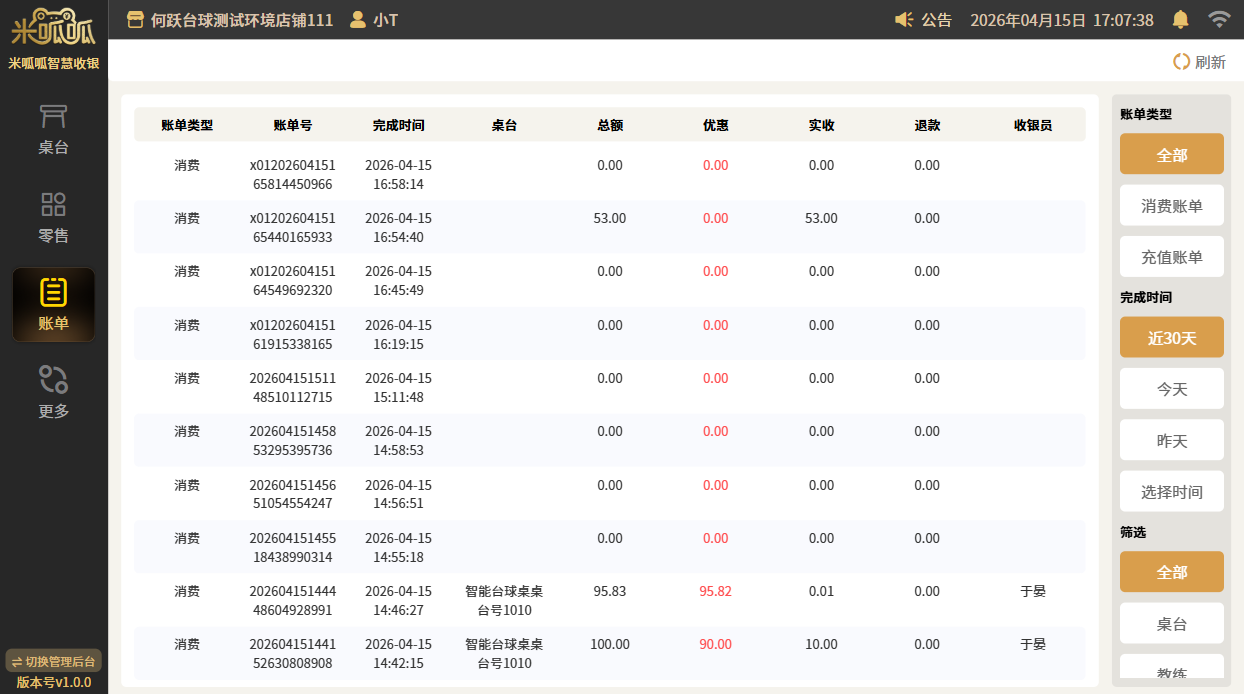Click the notification bell icon
Viewport: 1244px width, 694px height.
[1181, 20]
